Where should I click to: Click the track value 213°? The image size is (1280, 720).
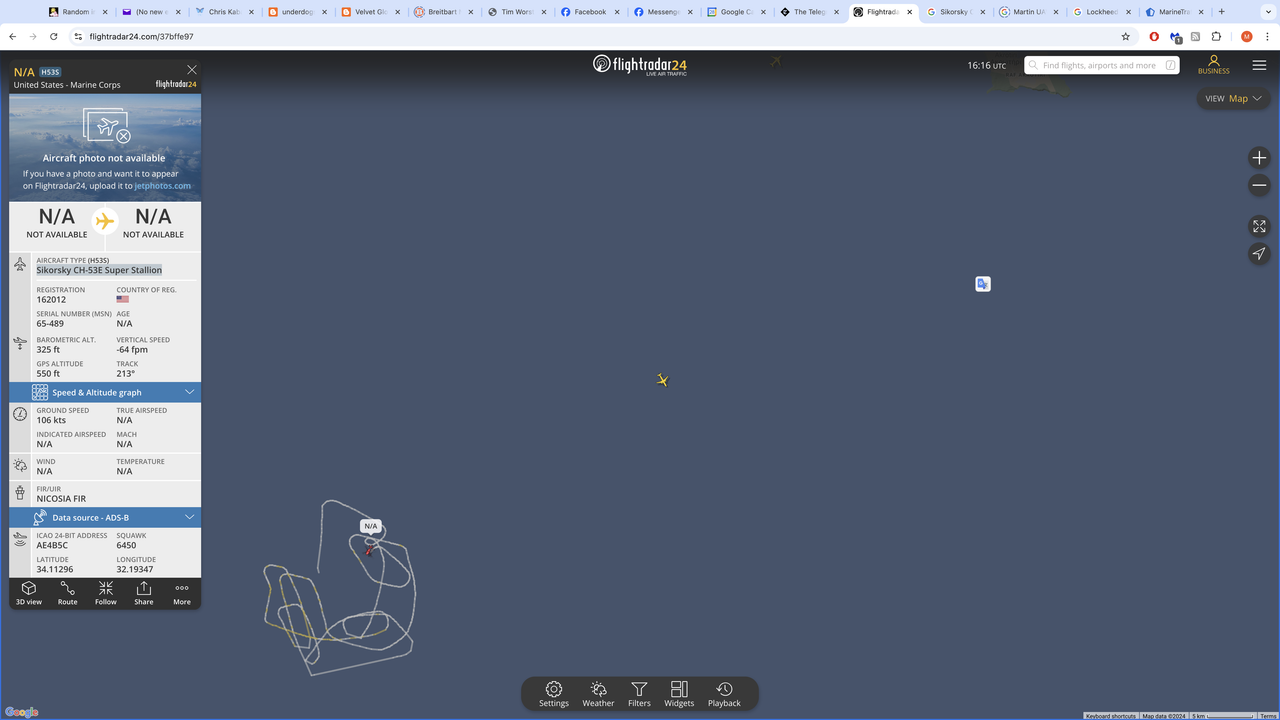coord(126,373)
